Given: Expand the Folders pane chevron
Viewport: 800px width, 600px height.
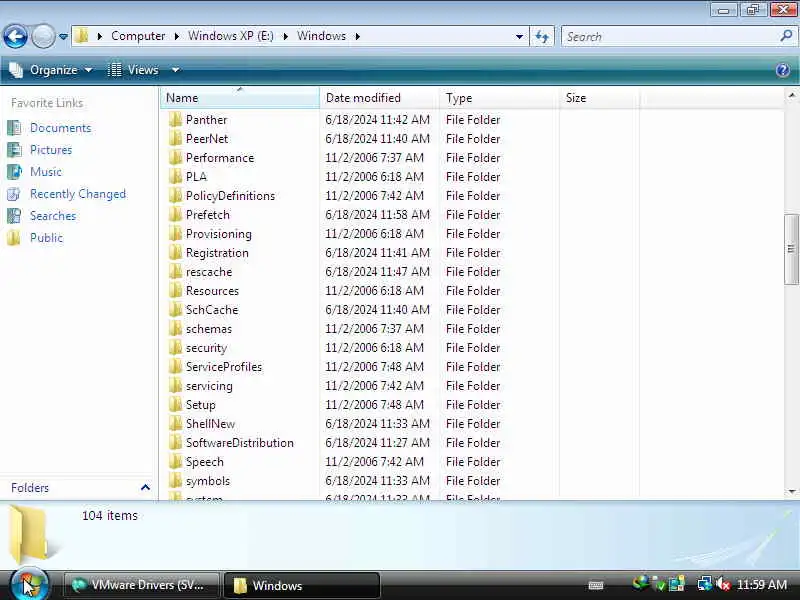Looking at the screenshot, I should click(145, 487).
